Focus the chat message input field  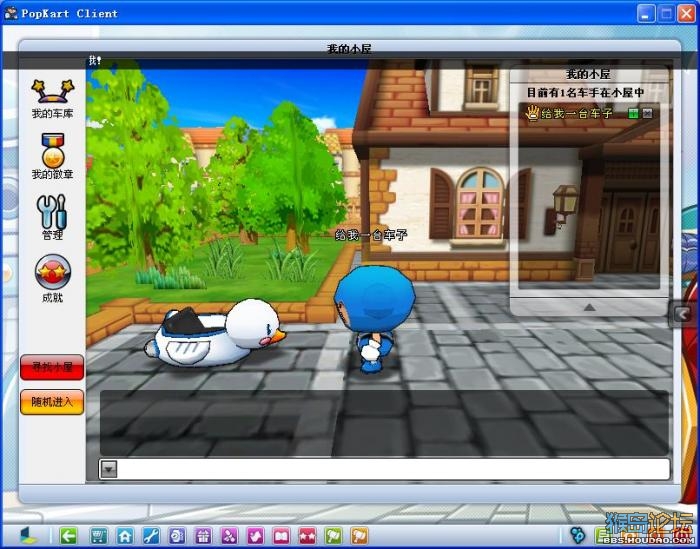coord(394,469)
